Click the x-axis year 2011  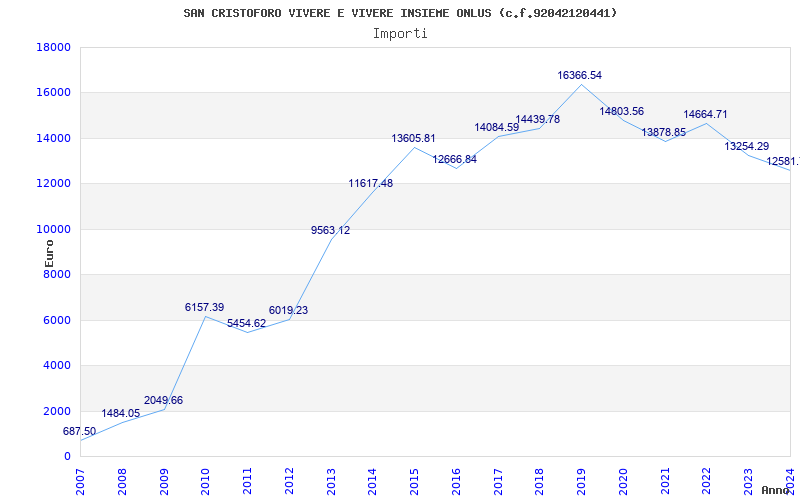(x=247, y=482)
